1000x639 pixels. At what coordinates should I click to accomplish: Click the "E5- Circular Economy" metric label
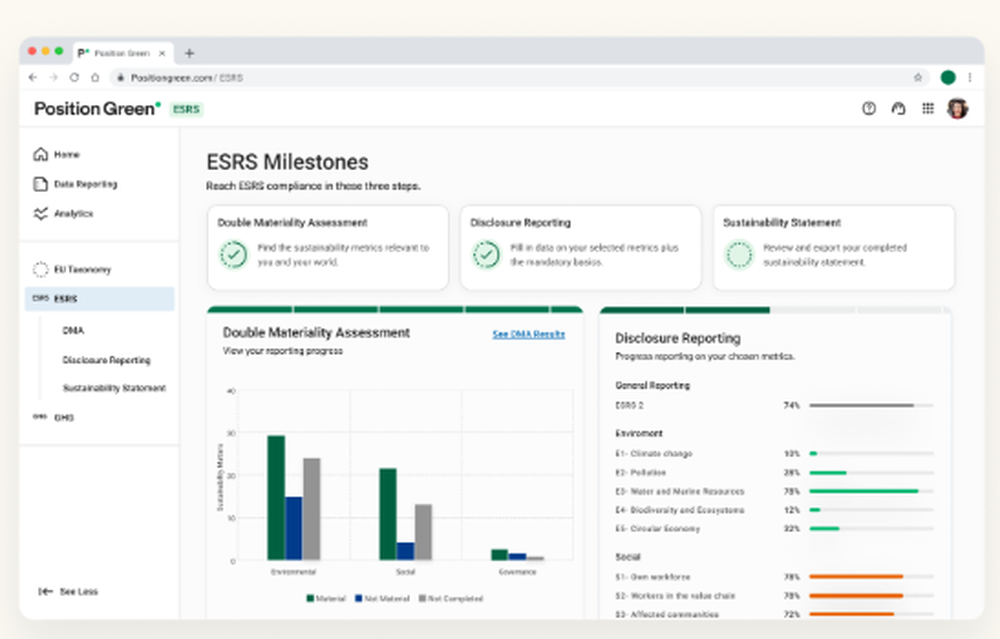point(658,529)
